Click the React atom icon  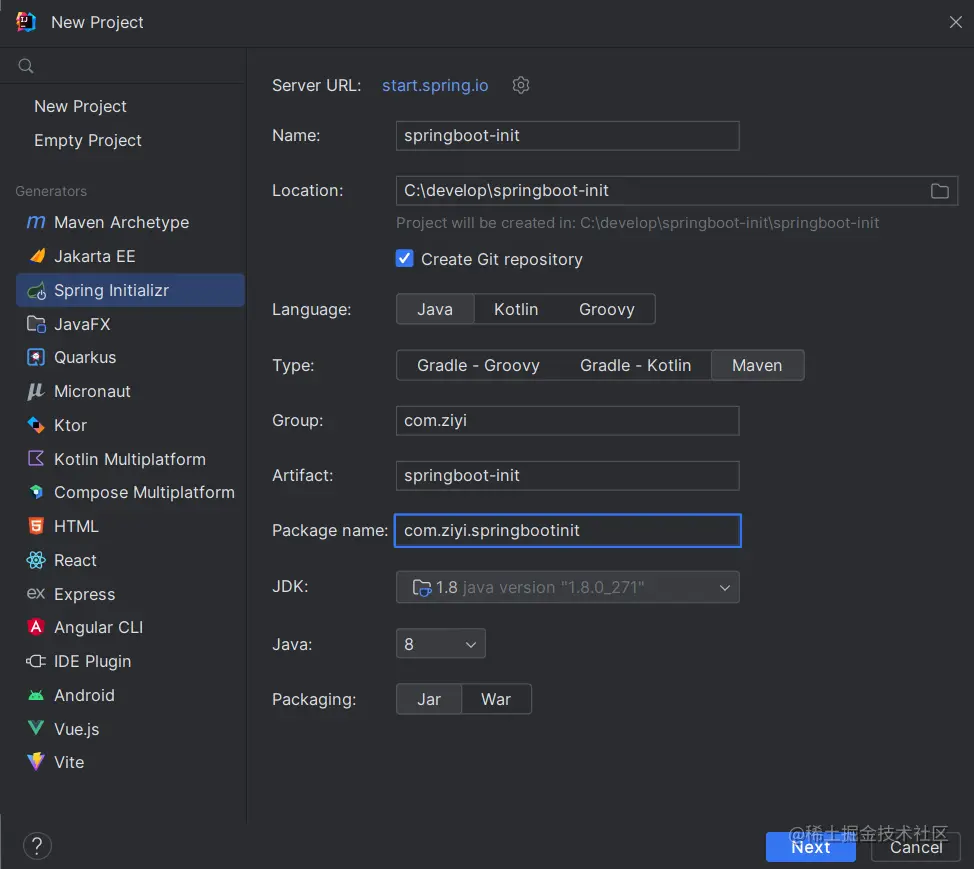(36, 560)
